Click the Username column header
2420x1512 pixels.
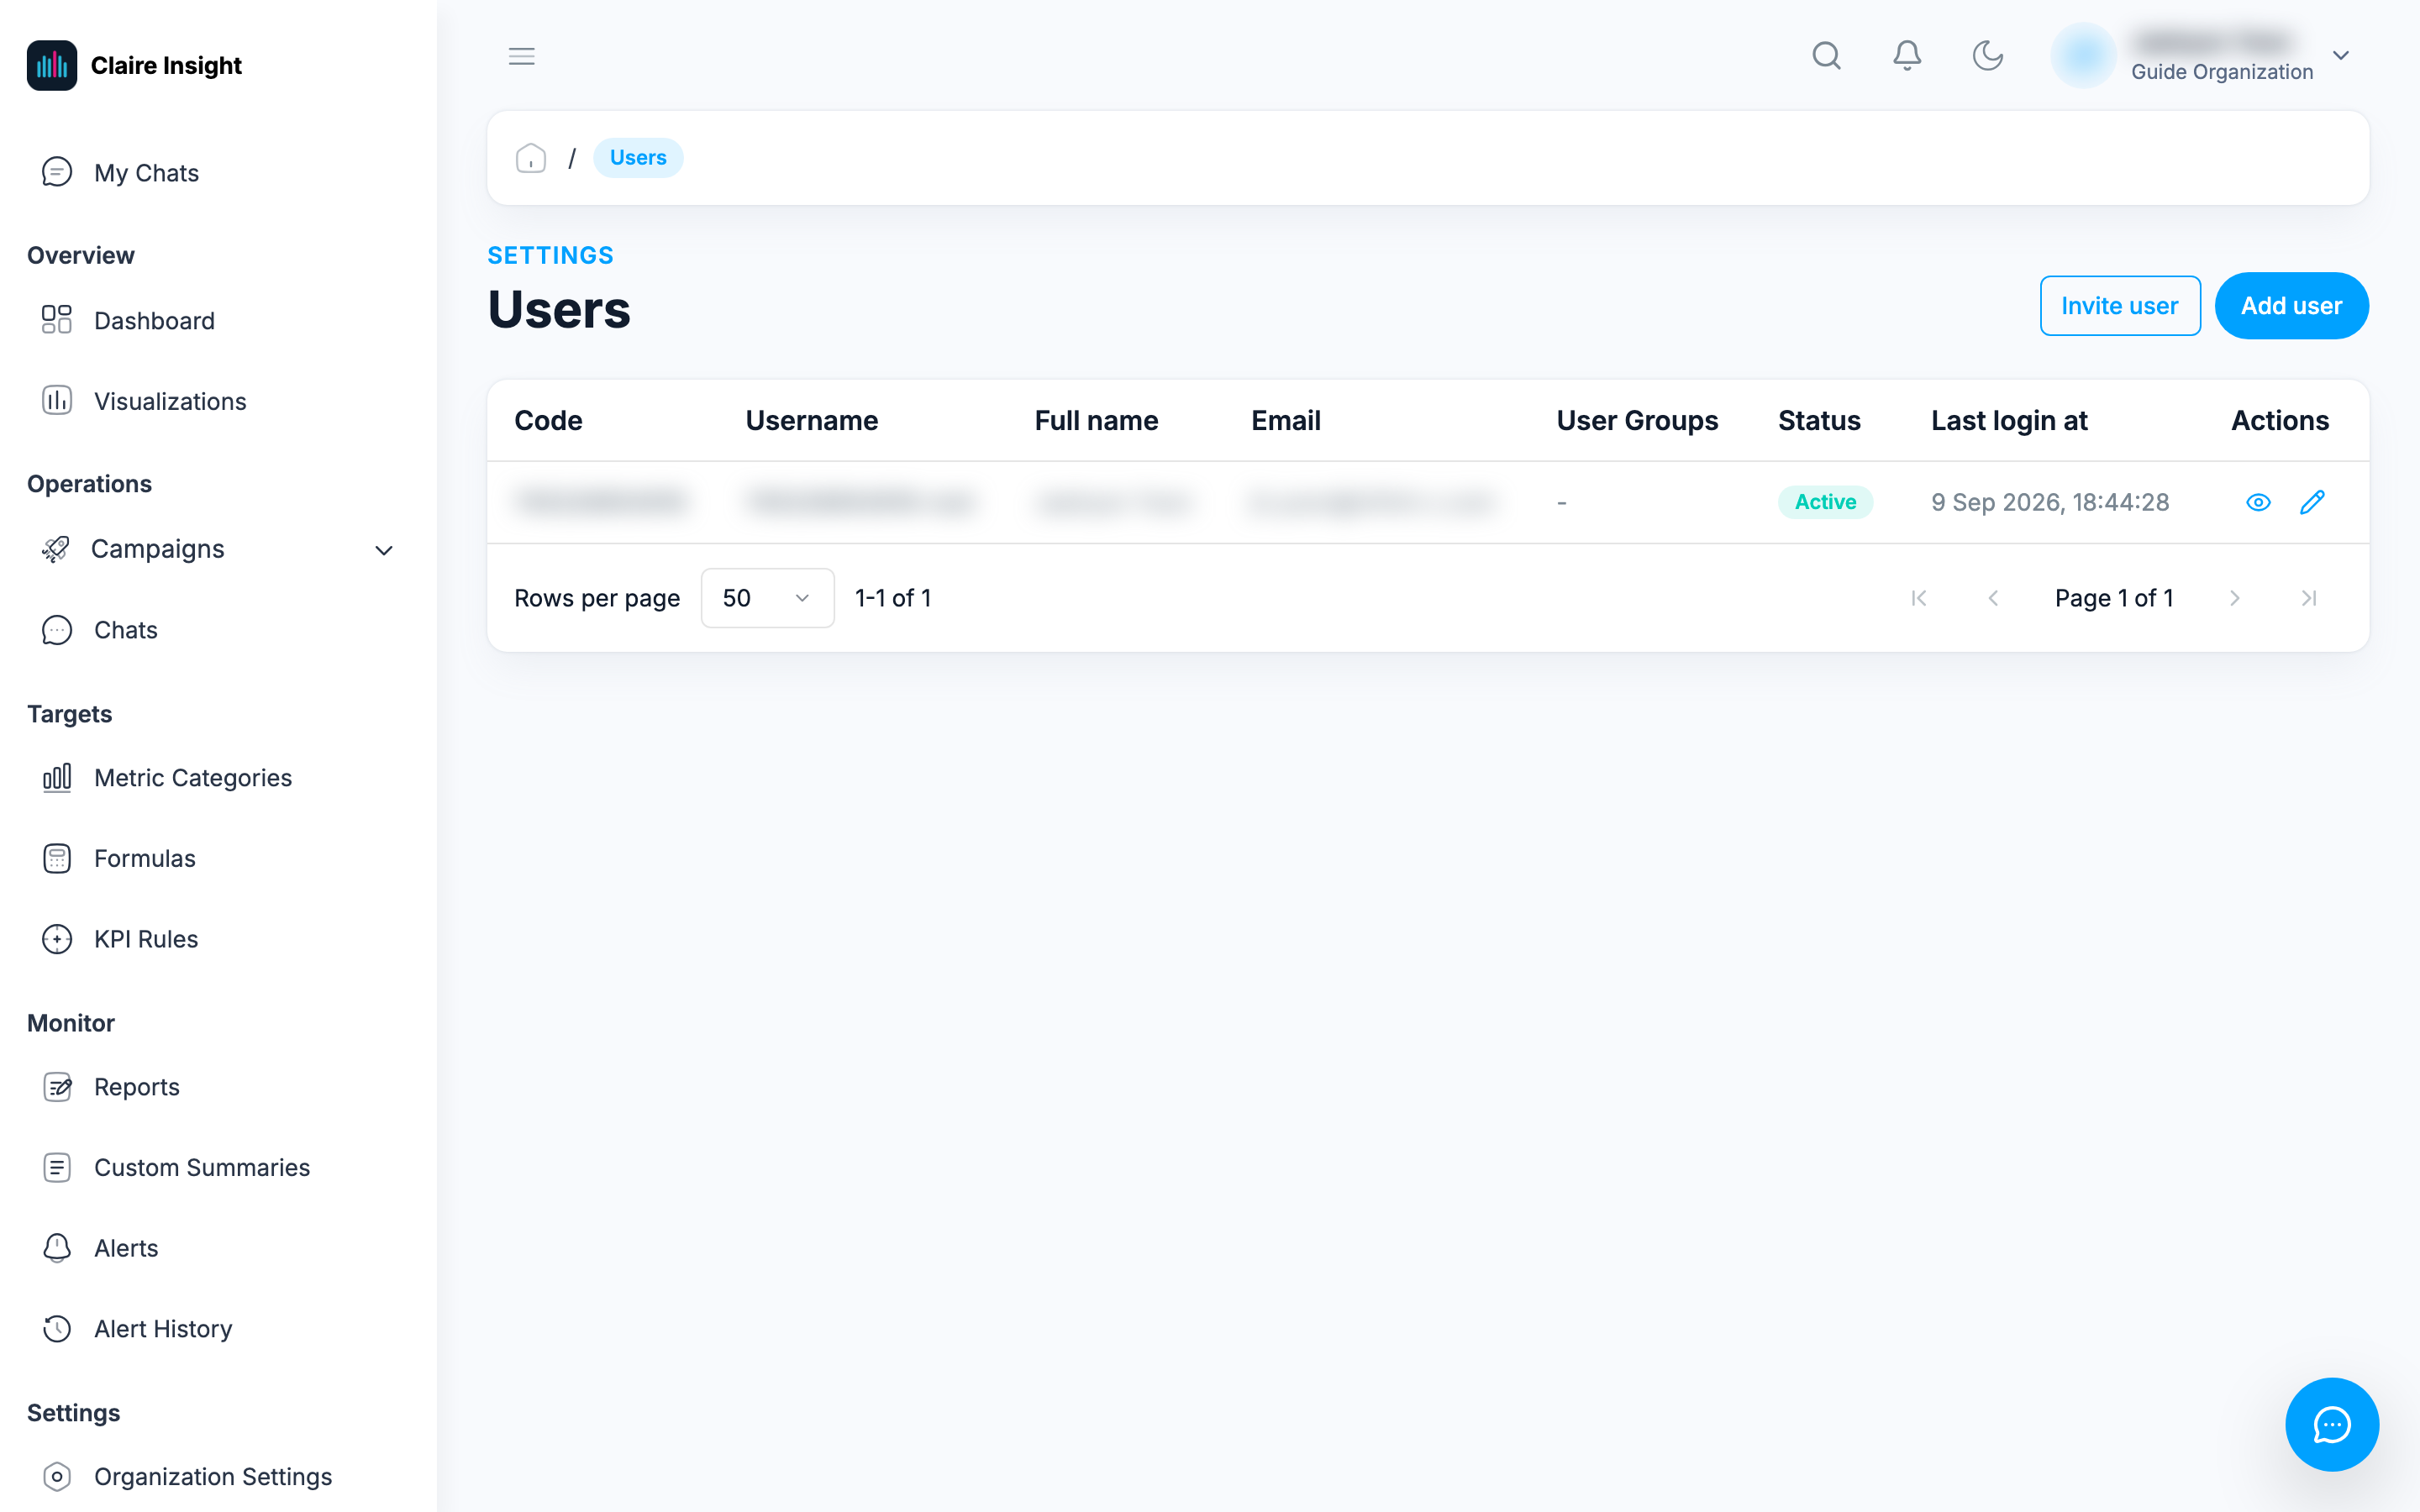click(x=811, y=421)
